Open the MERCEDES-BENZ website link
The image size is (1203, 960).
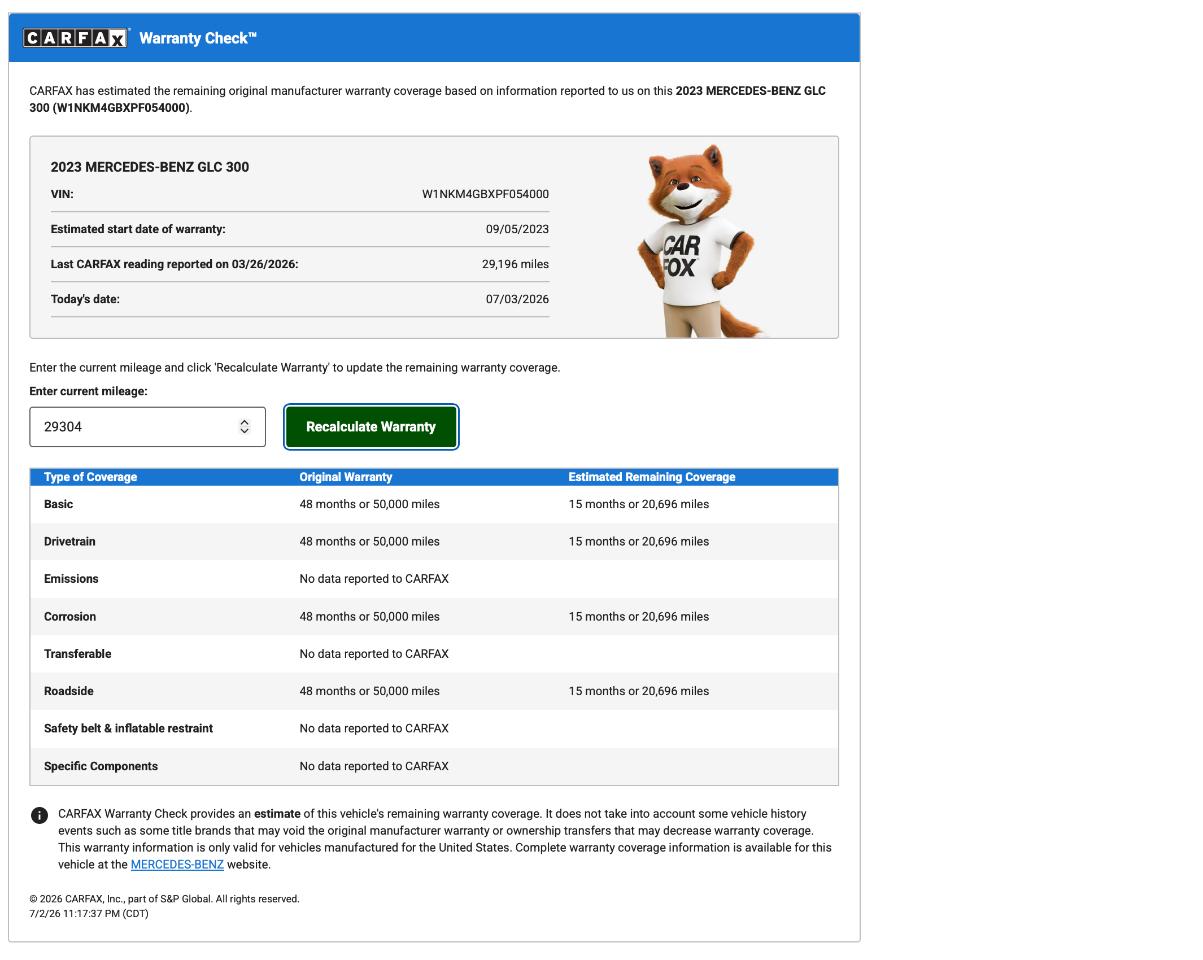177,865
